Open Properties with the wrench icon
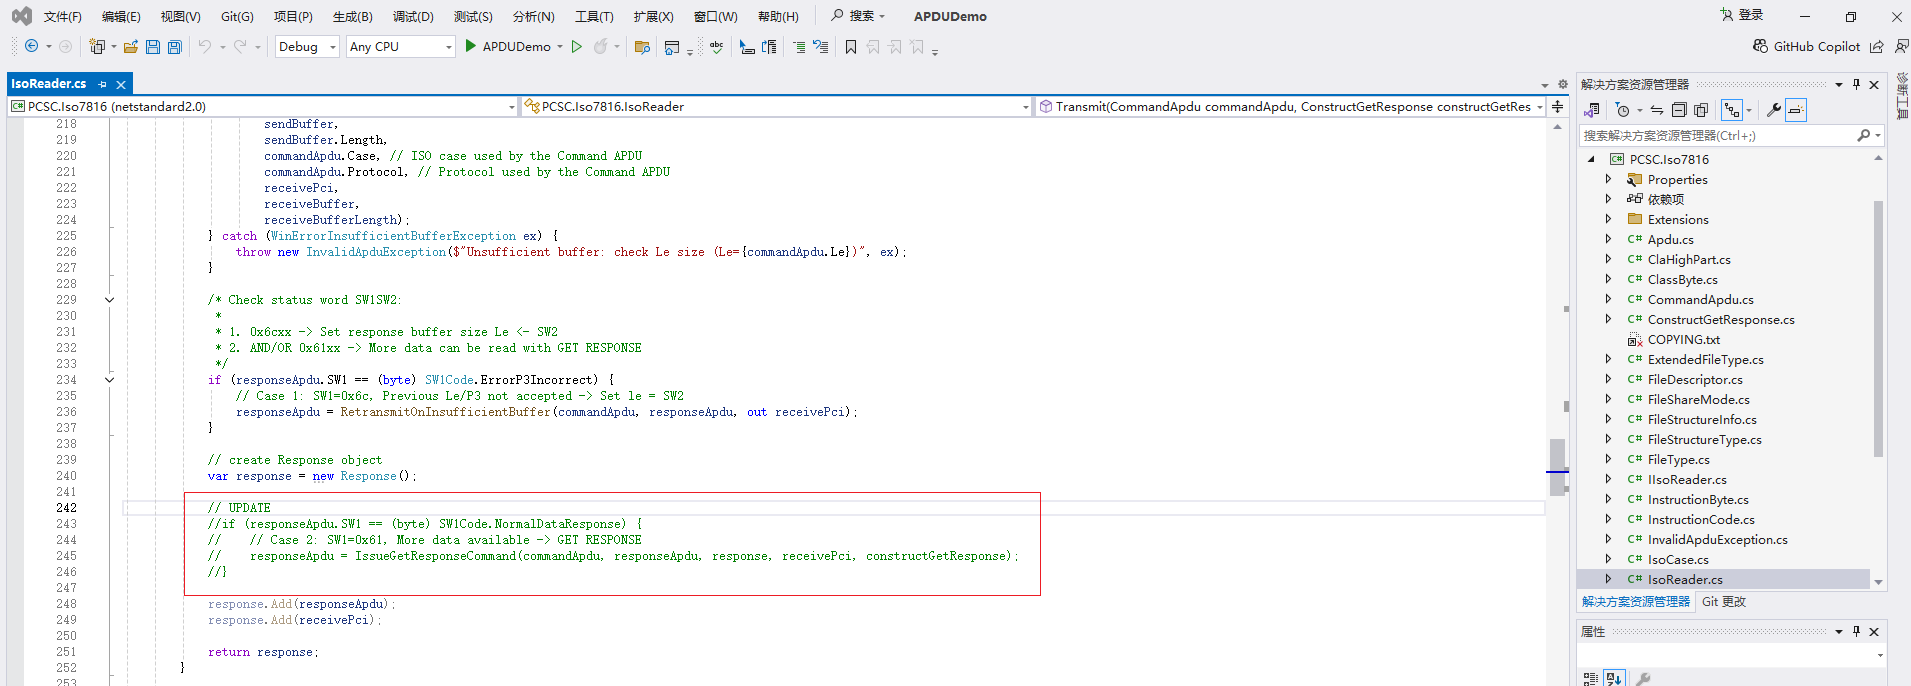Viewport: 1911px width, 686px height. click(1774, 110)
